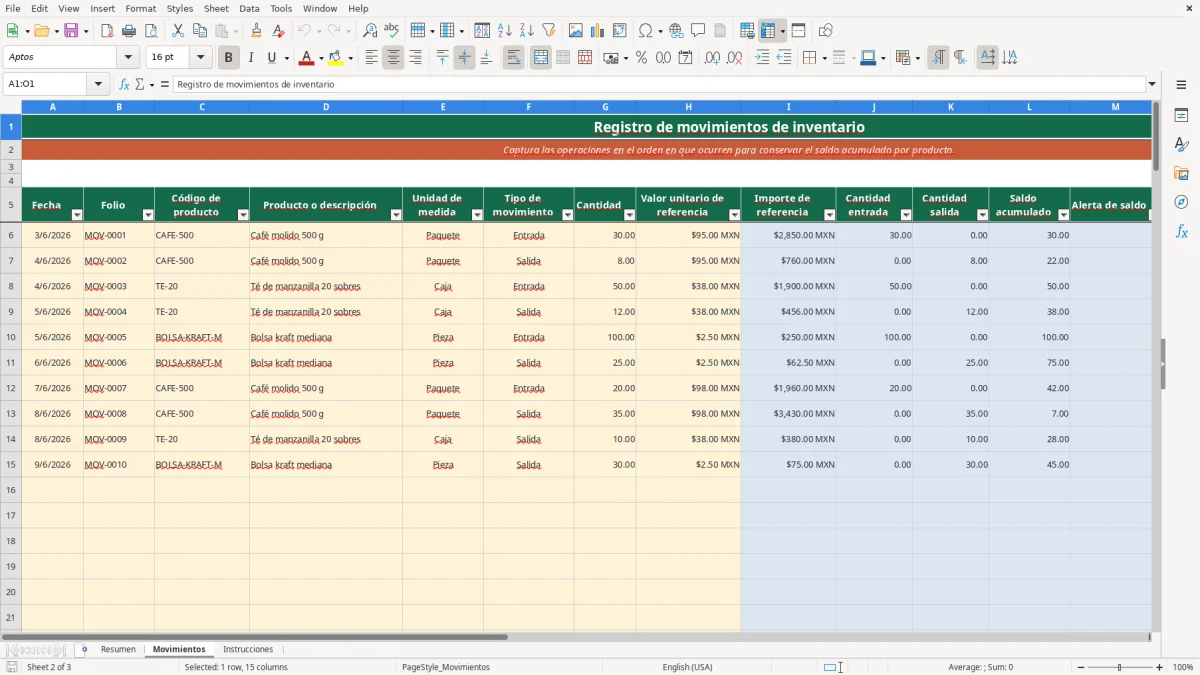
Task: Select the cell reading MOV-0005
Action: 119,337
